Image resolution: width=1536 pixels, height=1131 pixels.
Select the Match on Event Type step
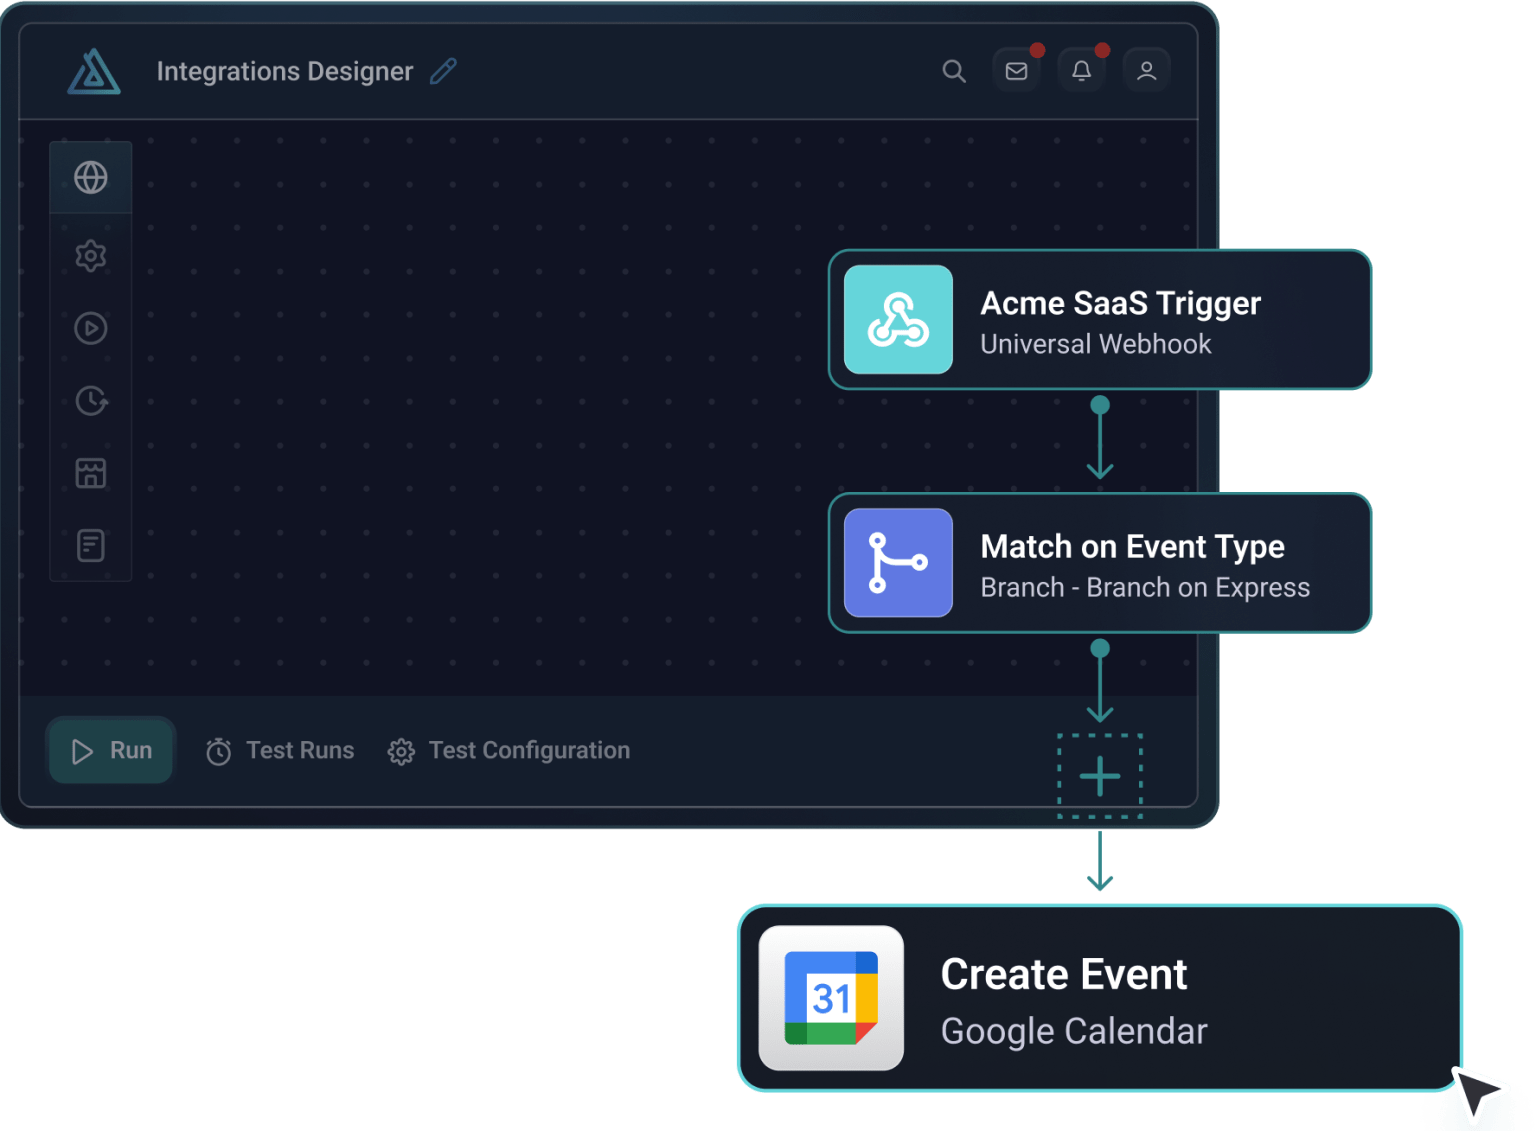click(x=1100, y=563)
